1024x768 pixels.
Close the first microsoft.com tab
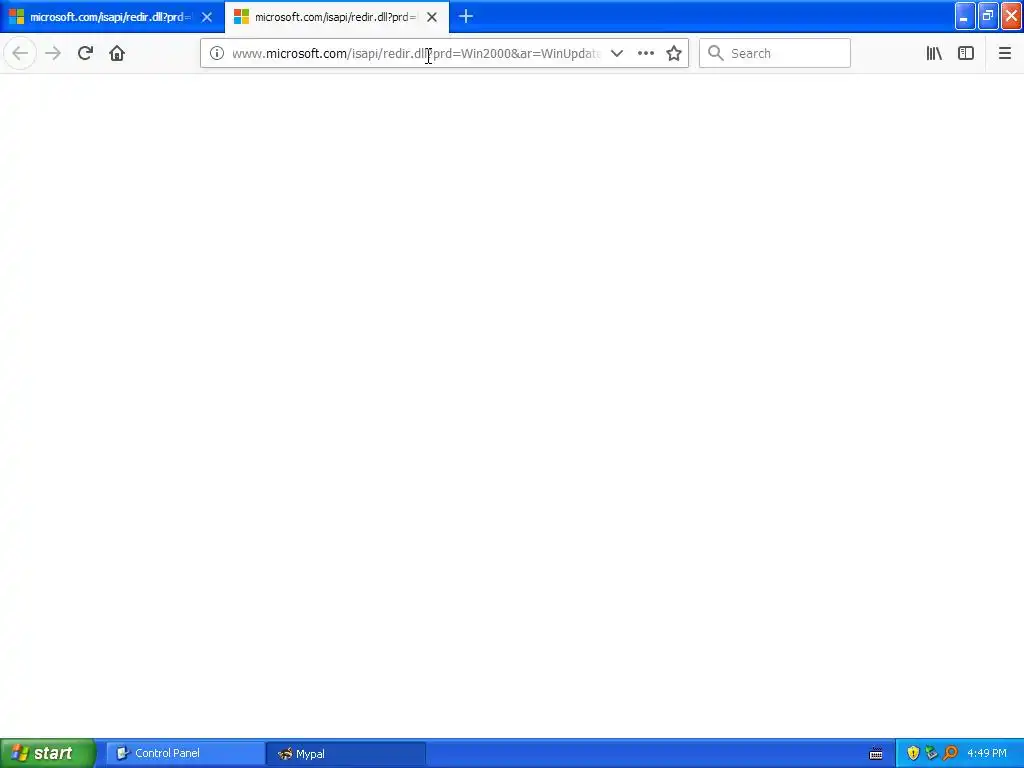pos(207,18)
